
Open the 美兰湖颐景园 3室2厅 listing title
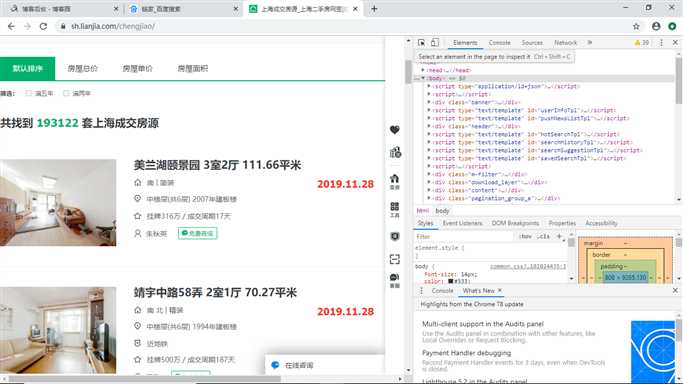click(x=217, y=165)
